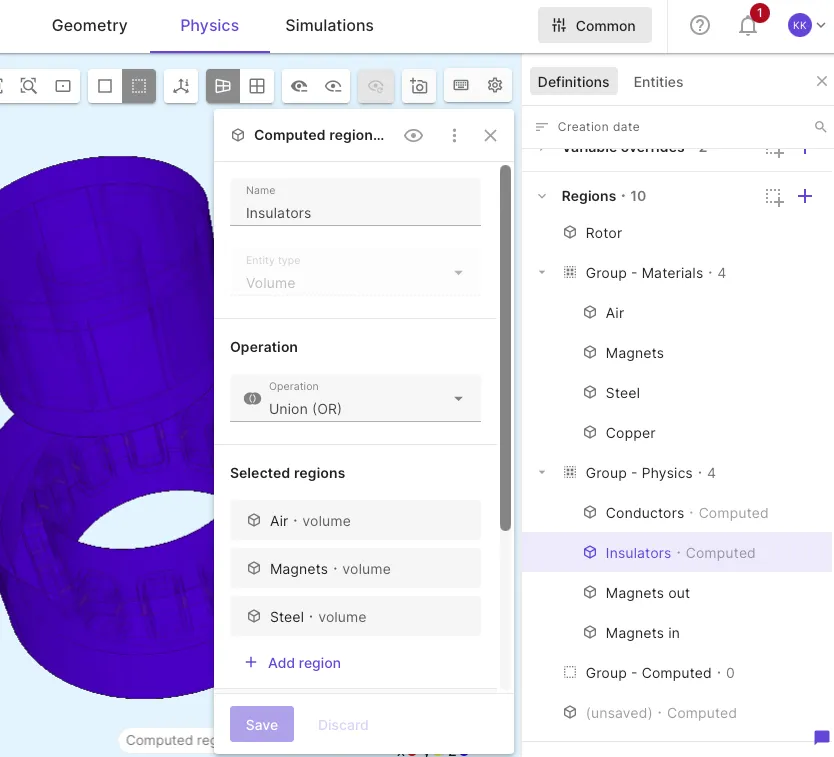
Task: Click the Group - Materials grid icon
Action: coord(570,272)
